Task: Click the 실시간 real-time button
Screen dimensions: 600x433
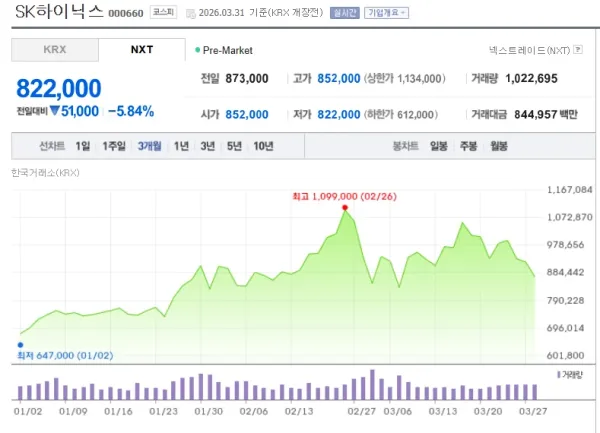Action: click(x=345, y=13)
